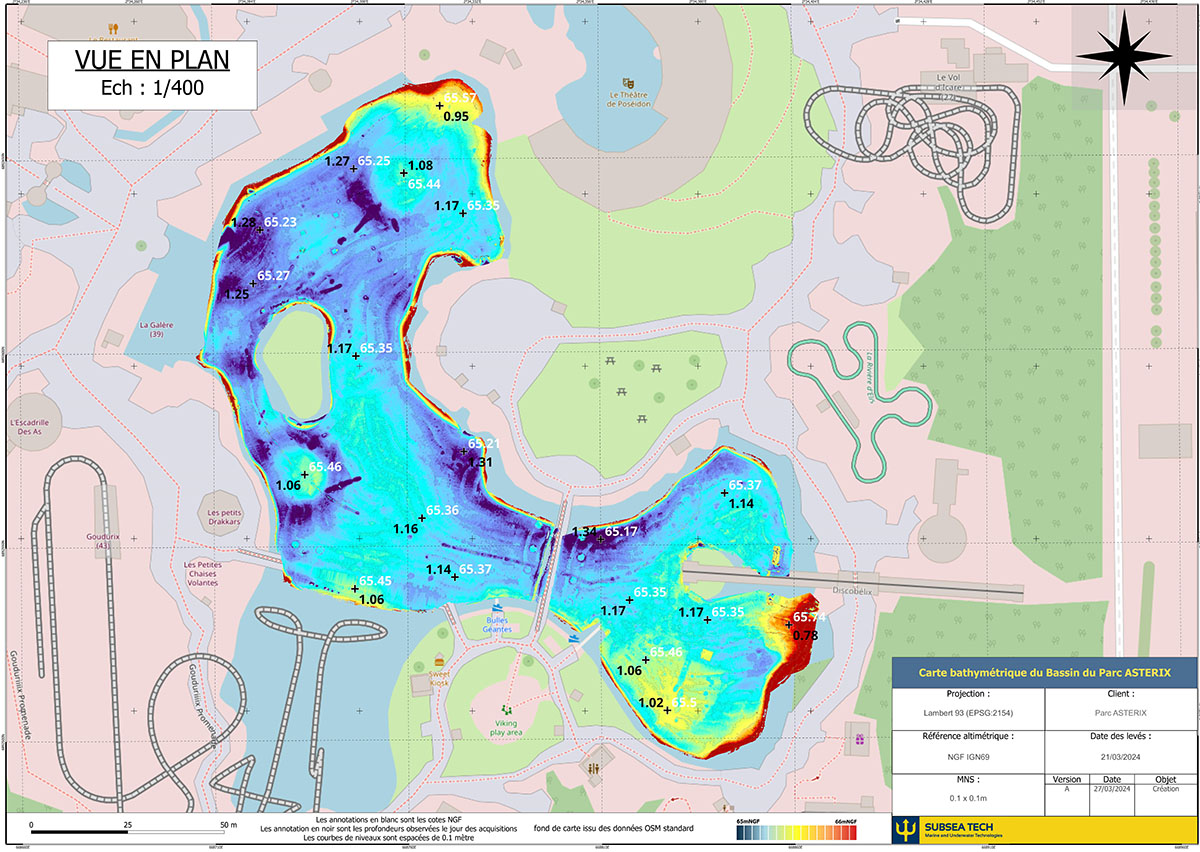The width and height of the screenshot is (1200, 852).
Task: Click the Carte bathymétrique title header
Action: 1044,673
